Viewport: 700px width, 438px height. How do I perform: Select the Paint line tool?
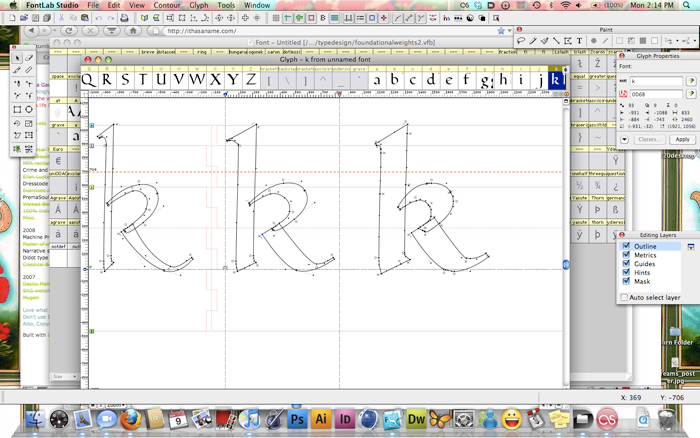click(556, 41)
